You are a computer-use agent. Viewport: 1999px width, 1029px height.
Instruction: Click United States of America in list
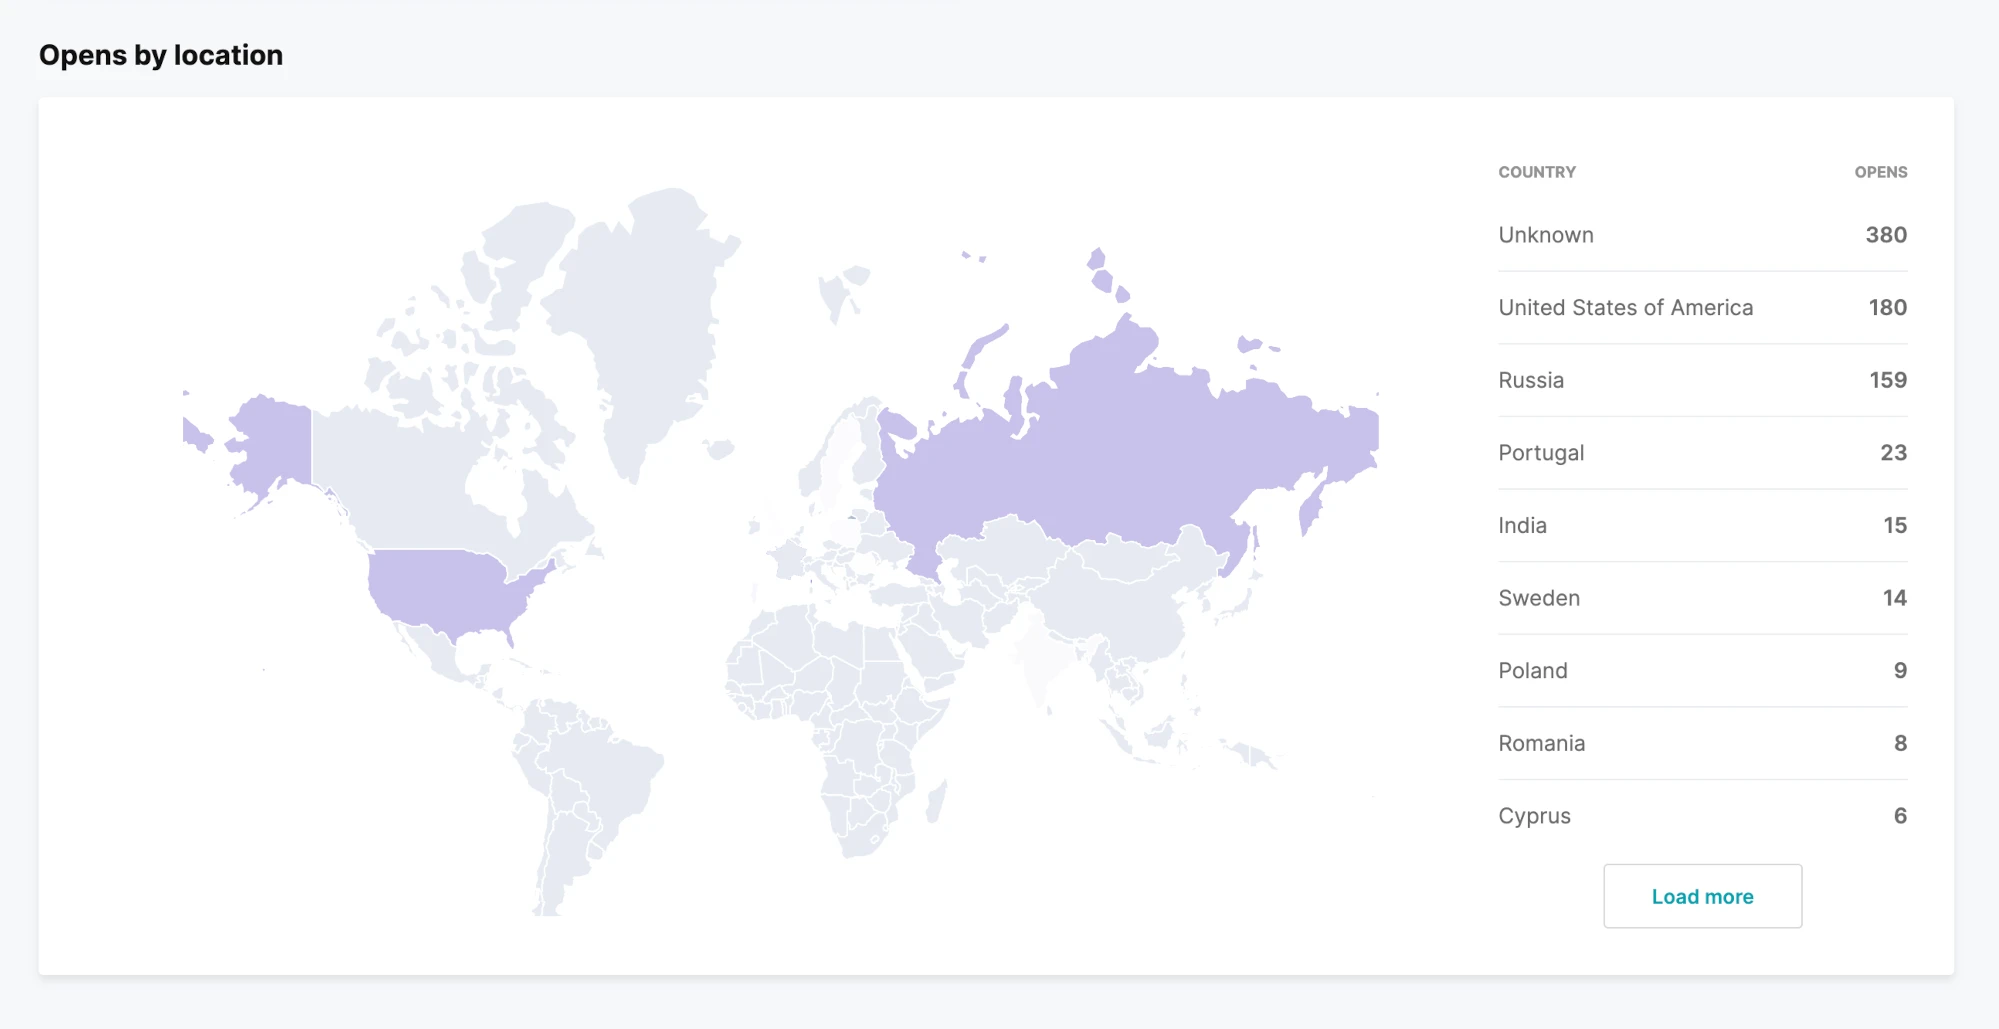[1625, 308]
